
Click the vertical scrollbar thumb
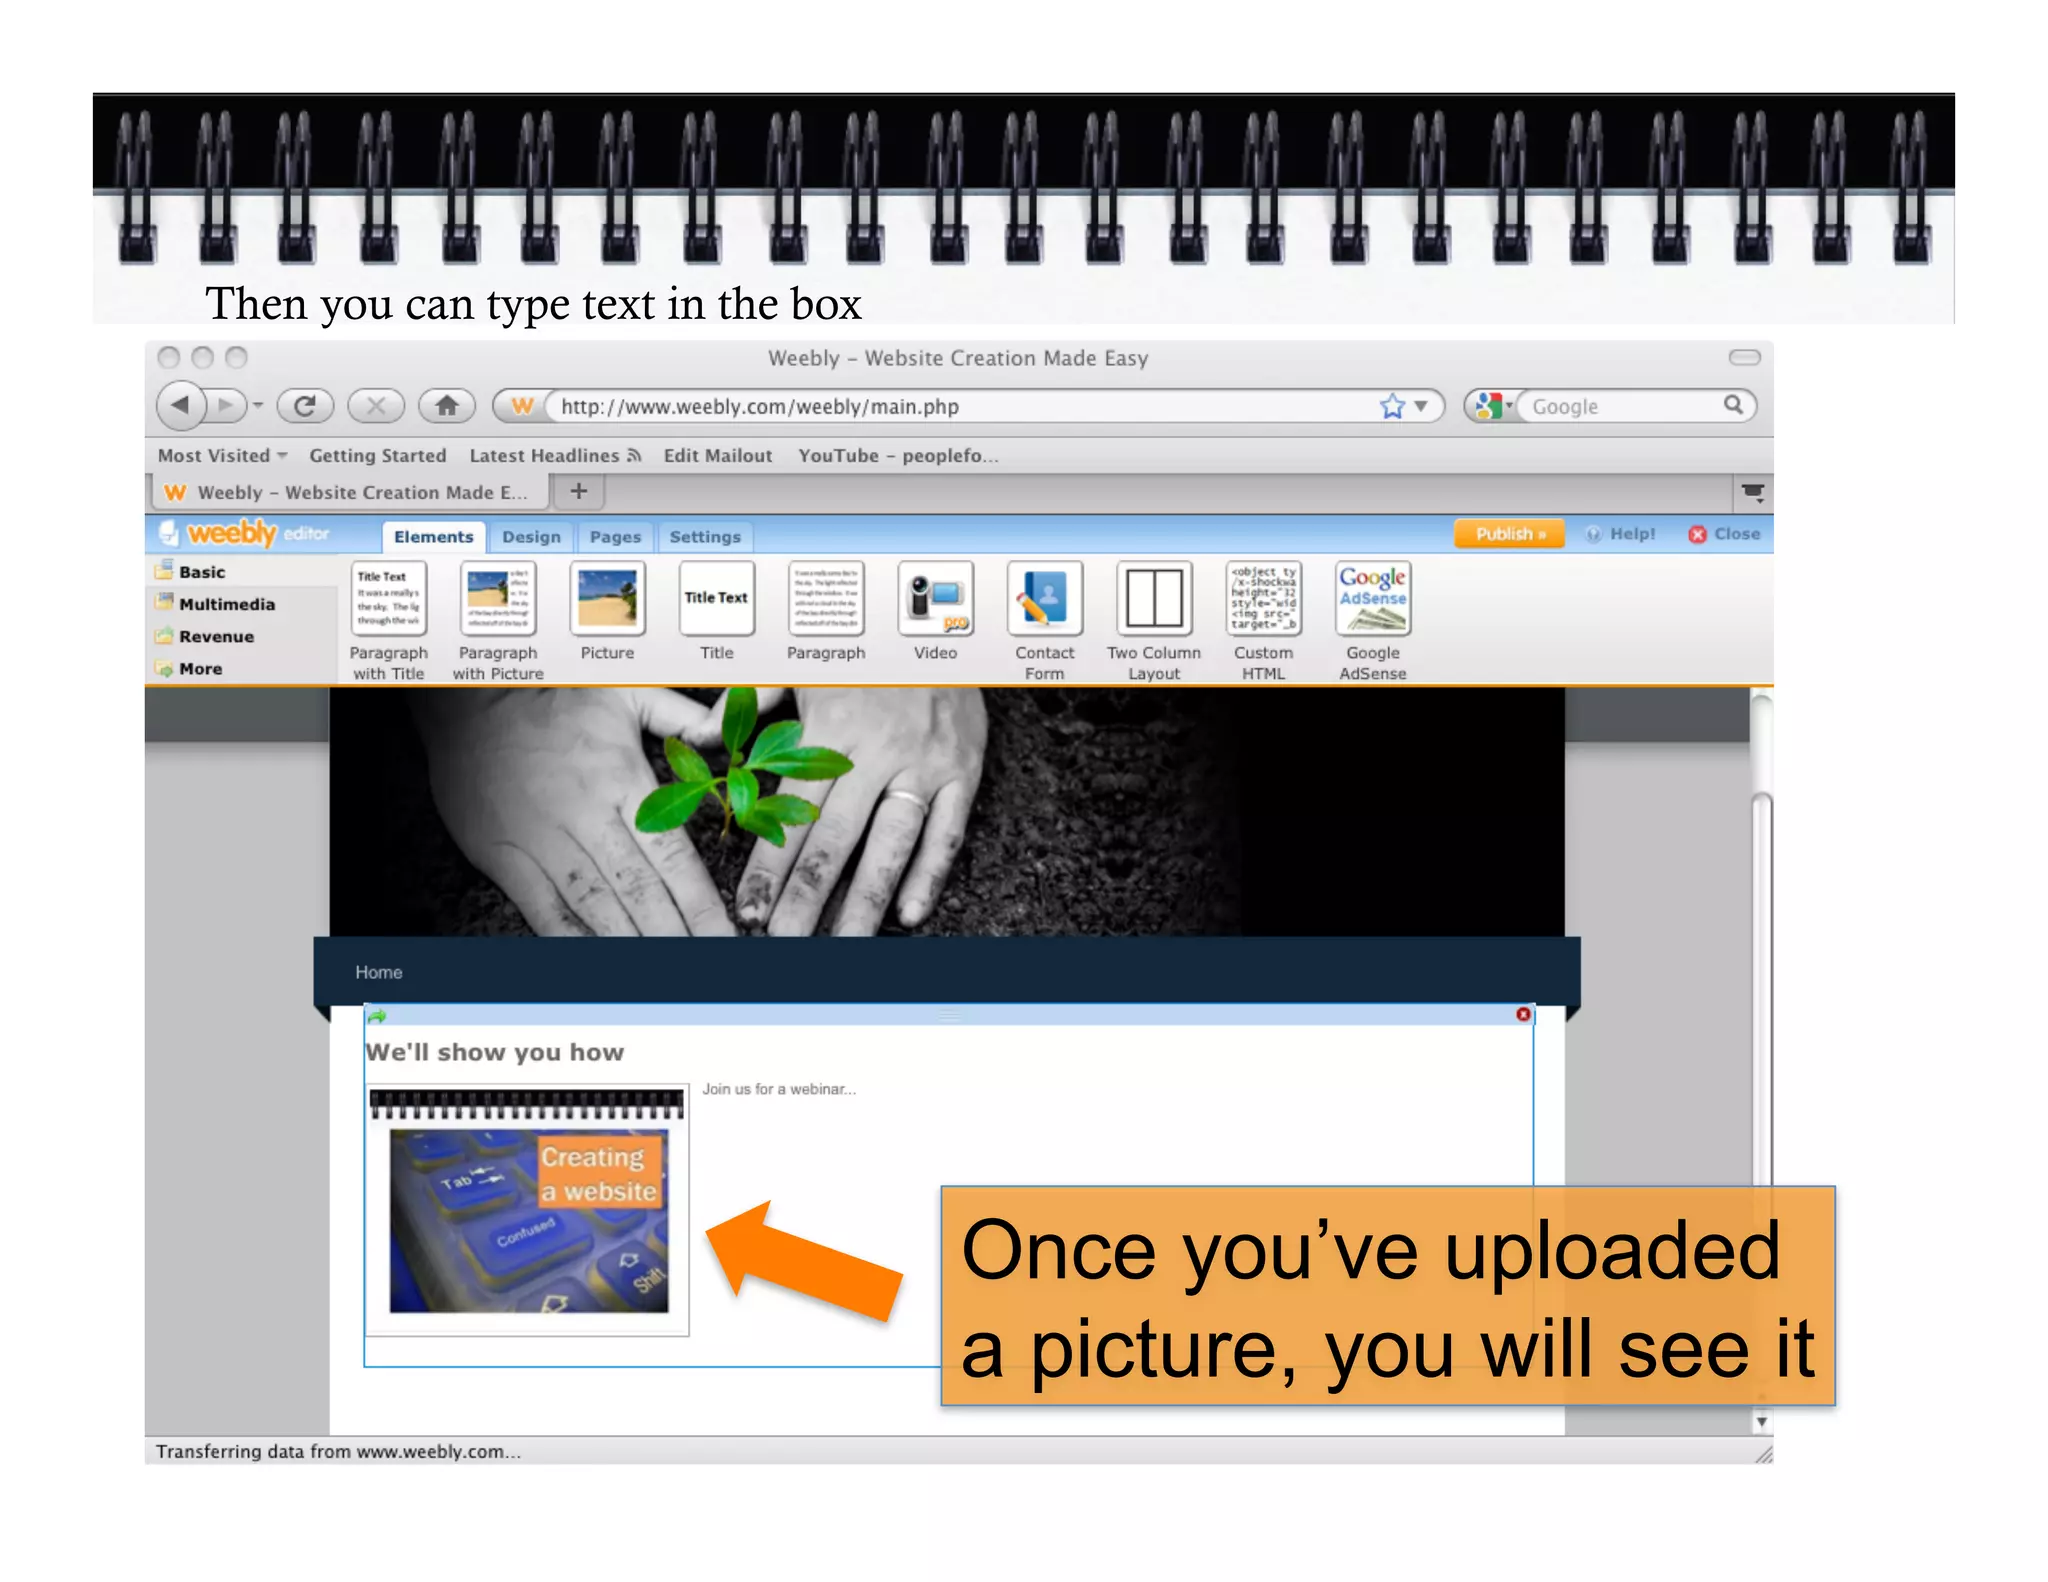[1762, 990]
